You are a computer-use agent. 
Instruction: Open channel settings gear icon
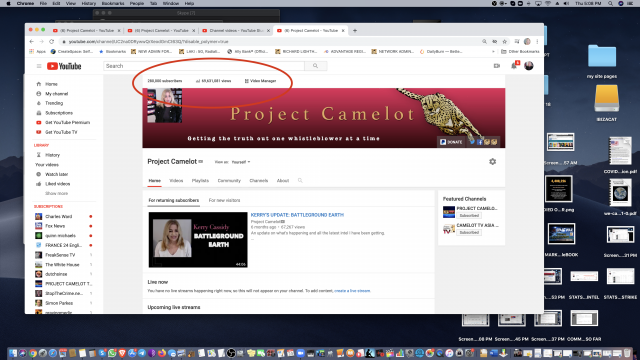point(493,162)
